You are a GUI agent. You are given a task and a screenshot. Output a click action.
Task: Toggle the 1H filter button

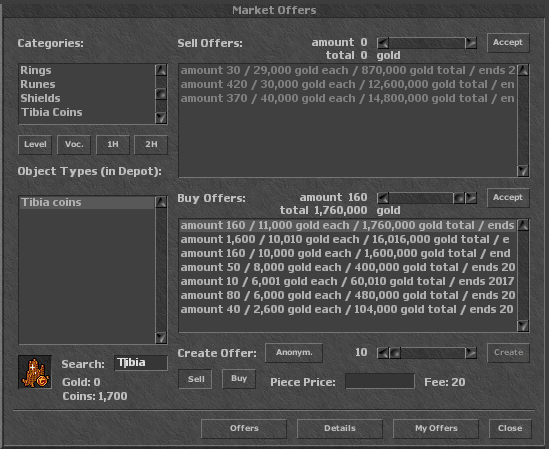pyautogui.click(x=113, y=145)
